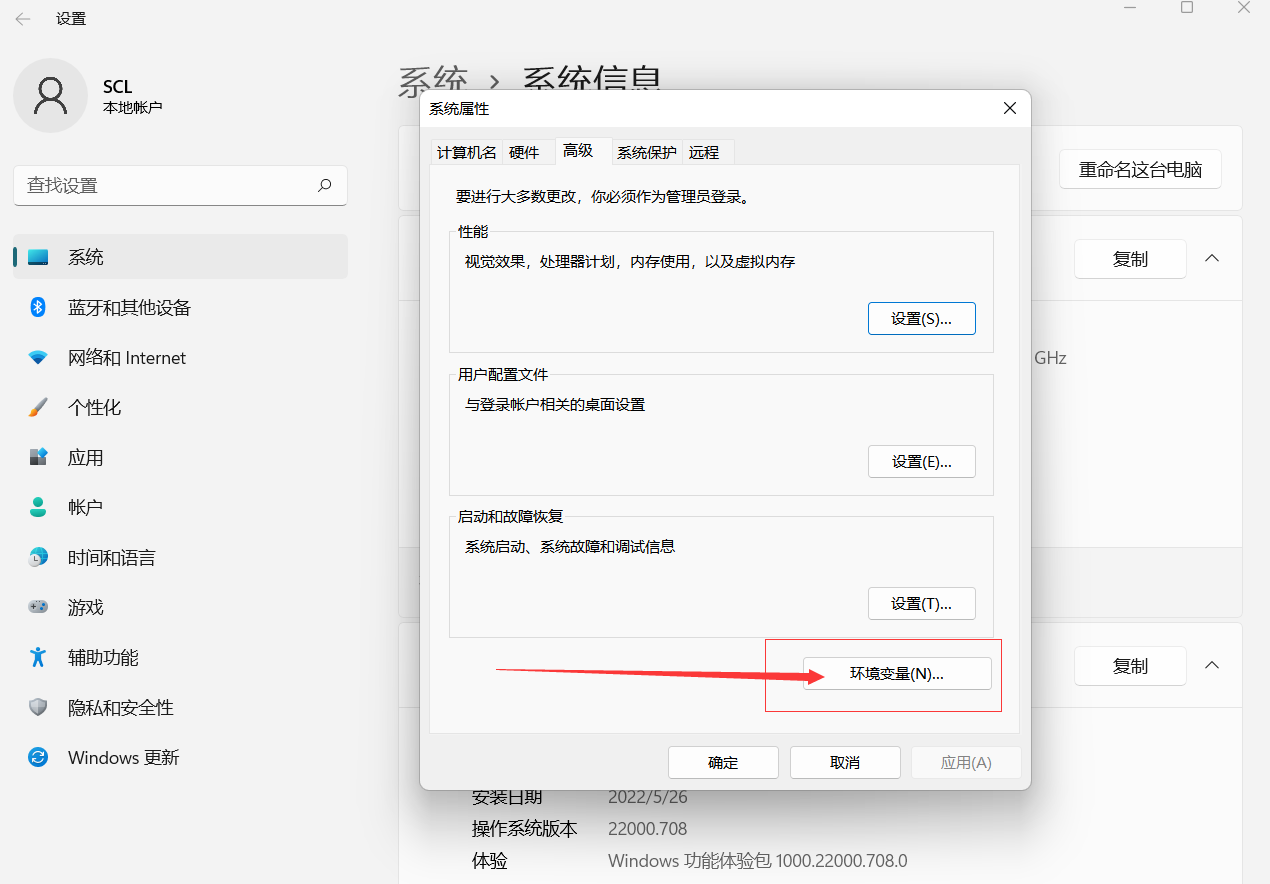Viewport: 1270px width, 884px height.
Task: Click the 本地帐户 label under SCL
Action: [x=132, y=107]
